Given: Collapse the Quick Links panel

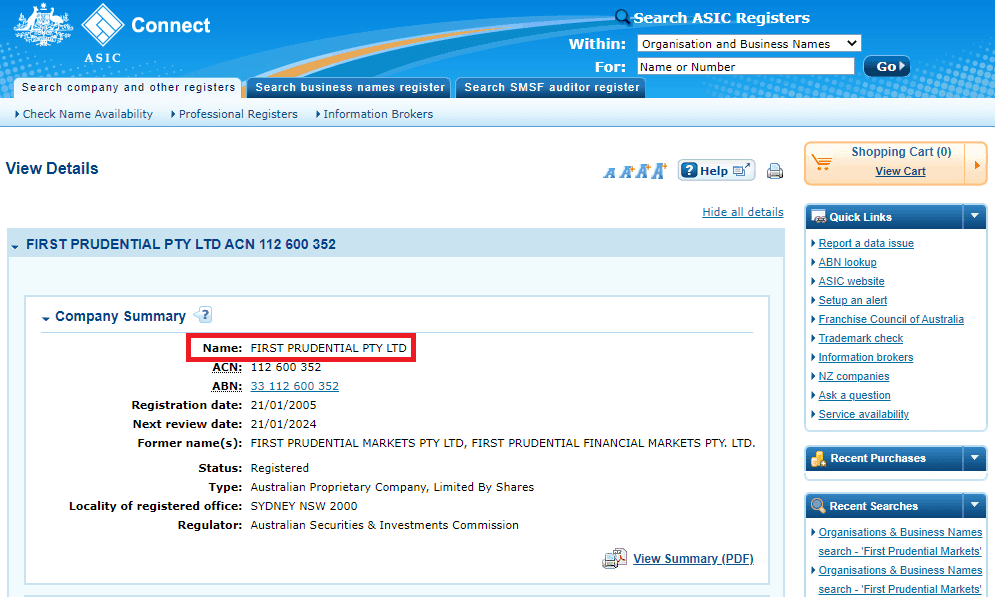Looking at the screenshot, I should point(974,217).
